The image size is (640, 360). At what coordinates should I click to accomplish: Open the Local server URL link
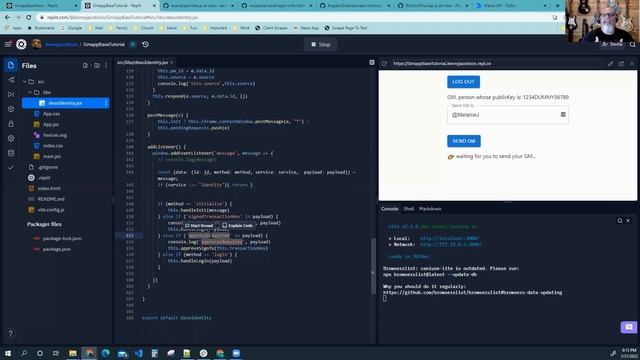coord(449,238)
